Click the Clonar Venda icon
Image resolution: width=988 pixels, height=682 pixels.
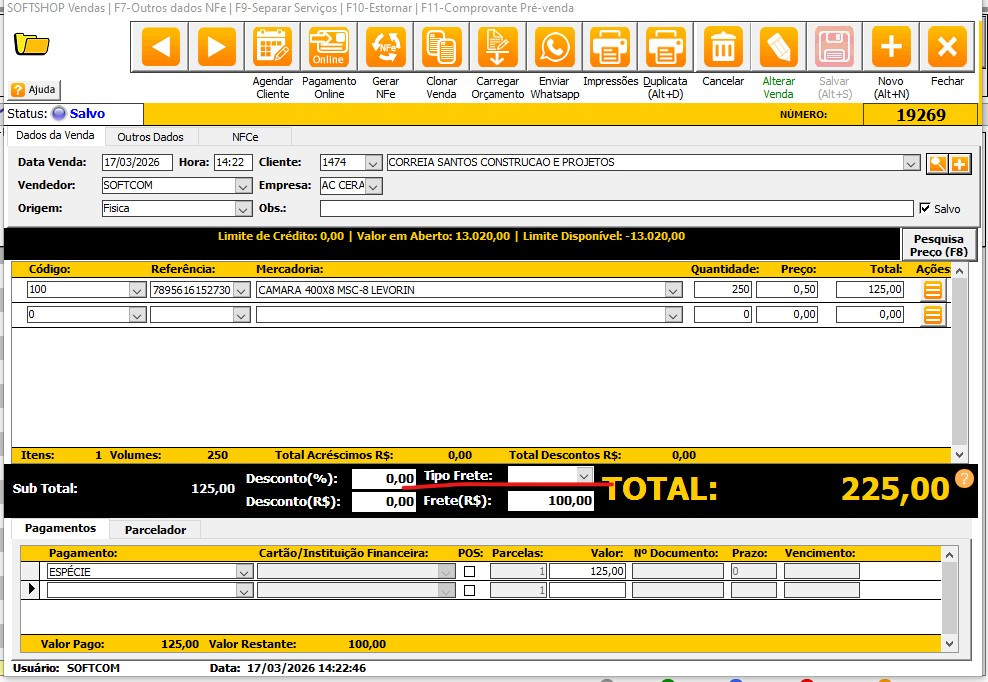[441, 47]
